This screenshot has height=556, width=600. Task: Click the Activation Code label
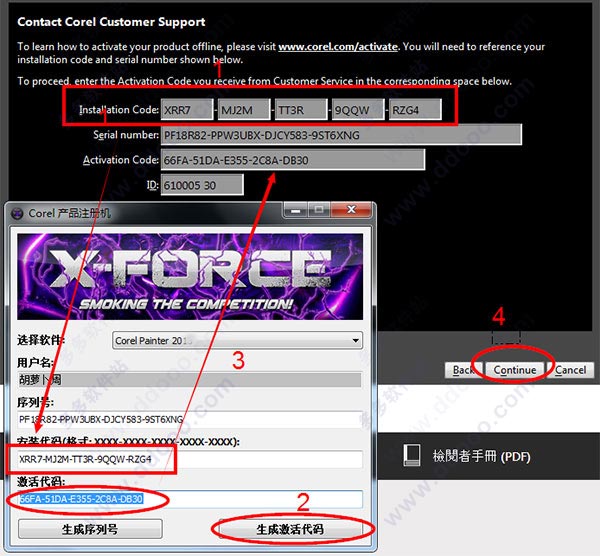tap(121, 160)
